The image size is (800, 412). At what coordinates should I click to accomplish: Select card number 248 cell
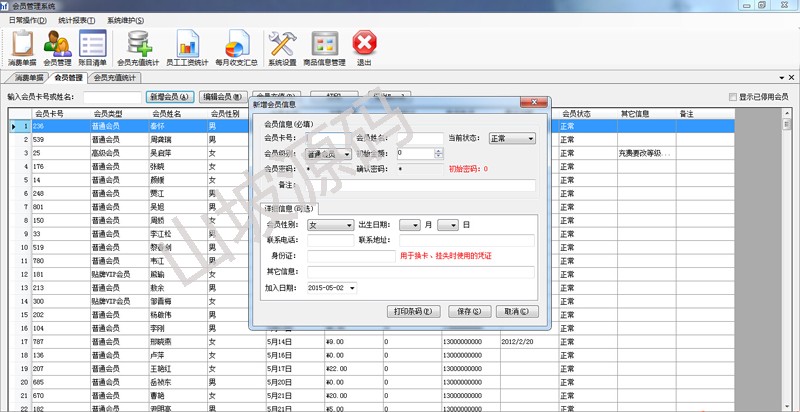61,193
